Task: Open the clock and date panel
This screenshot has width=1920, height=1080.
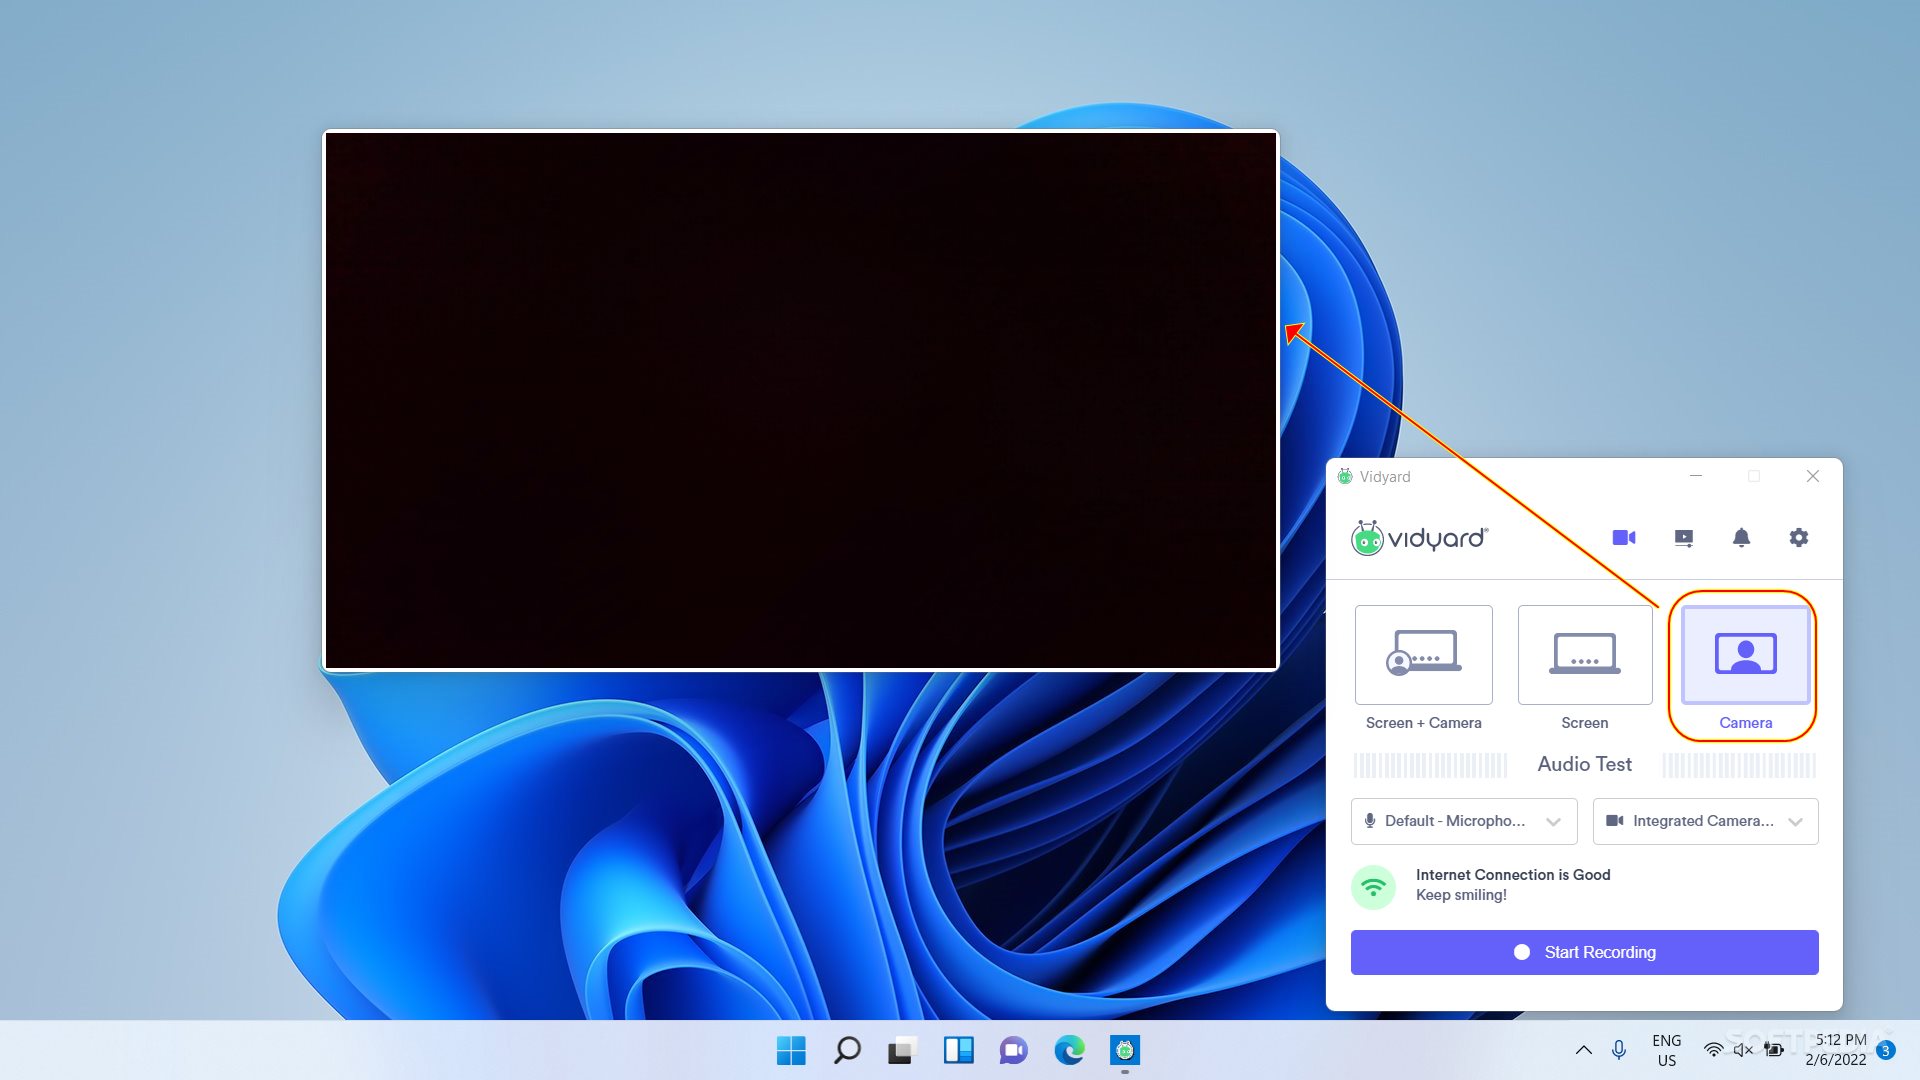Action: coord(1835,1050)
